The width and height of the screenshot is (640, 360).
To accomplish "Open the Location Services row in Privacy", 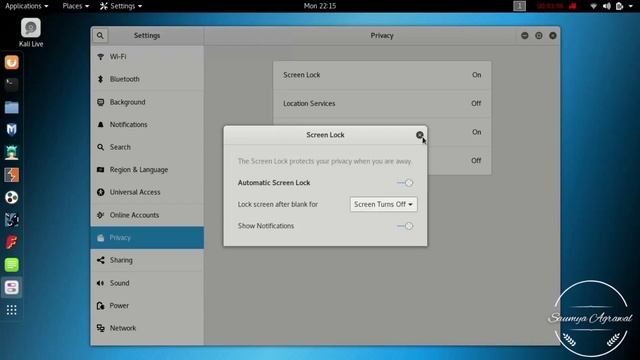I will 382,104.
